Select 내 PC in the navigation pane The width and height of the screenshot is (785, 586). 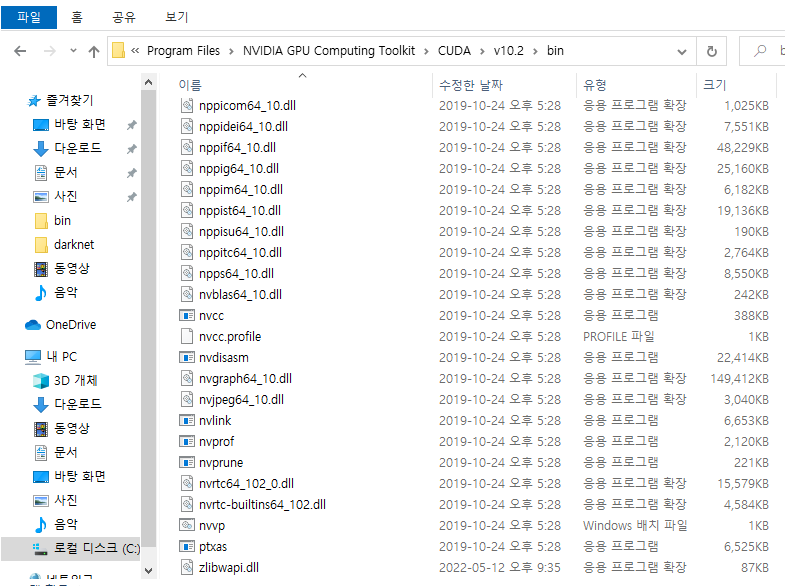(61, 356)
